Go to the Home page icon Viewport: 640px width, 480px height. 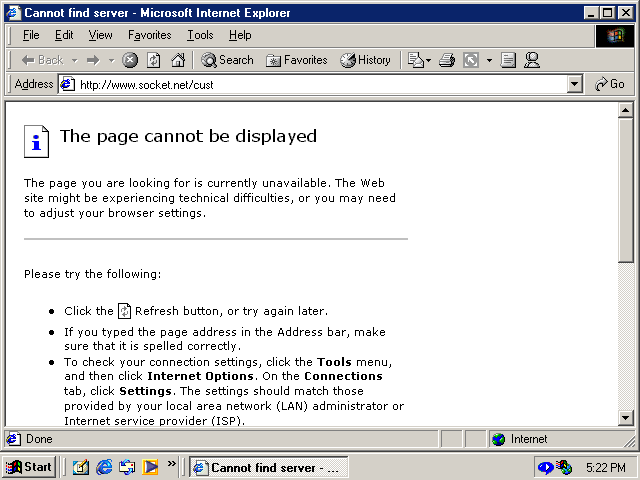pyautogui.click(x=178, y=60)
